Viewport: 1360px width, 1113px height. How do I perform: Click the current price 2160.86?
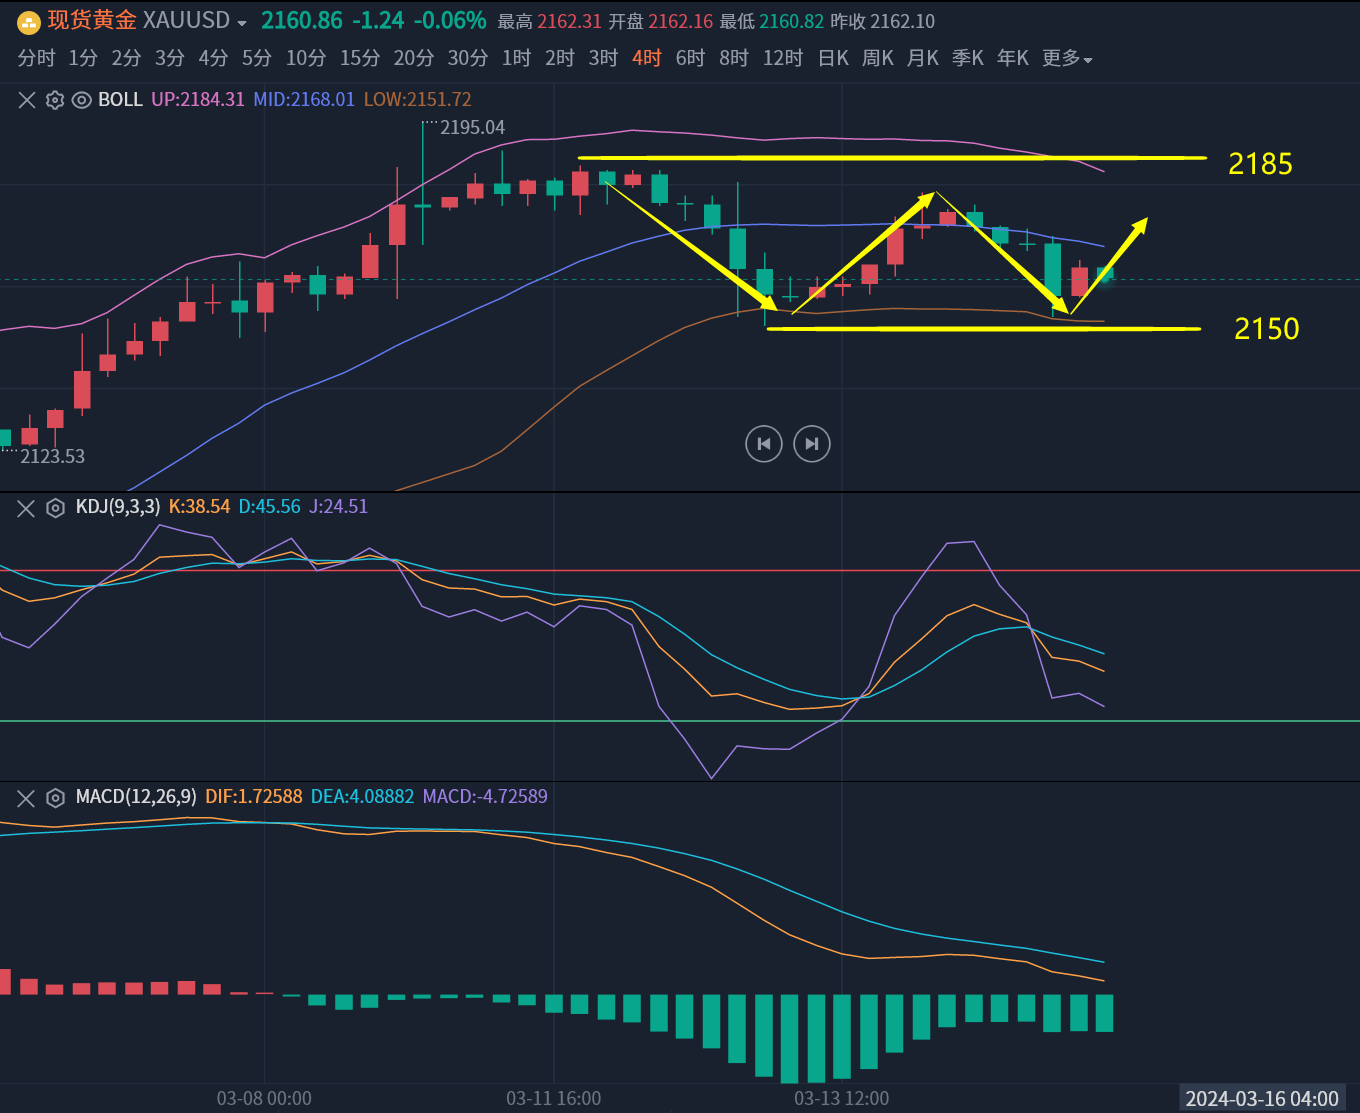302,21
